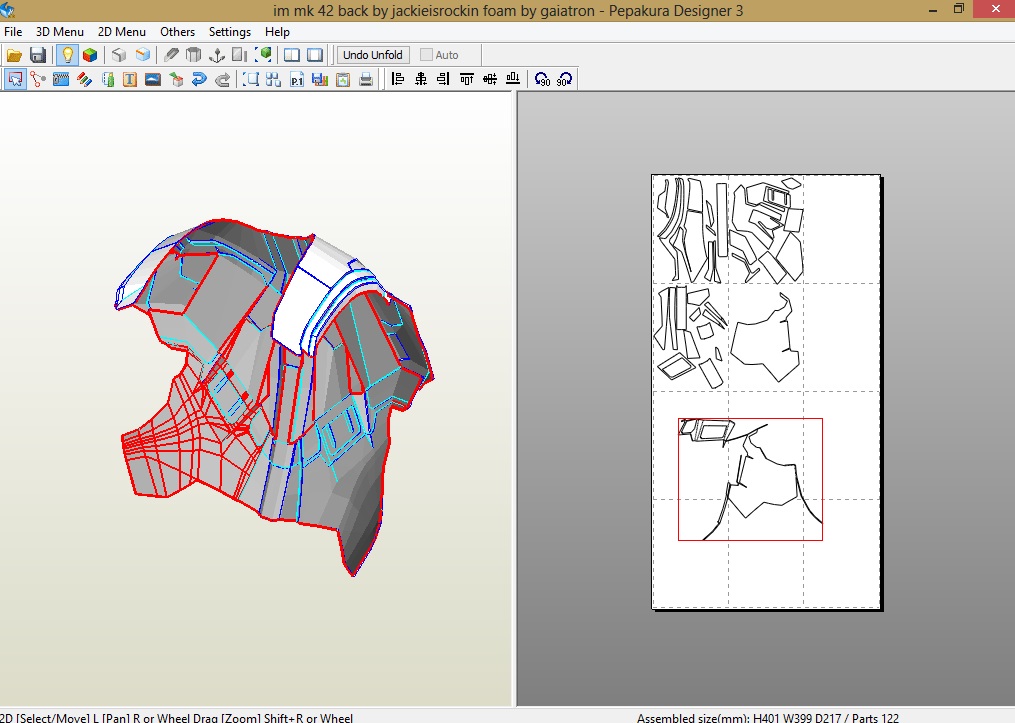Toggle the light bulb lighting icon
Screen dimensions: 1015x723
point(67,55)
